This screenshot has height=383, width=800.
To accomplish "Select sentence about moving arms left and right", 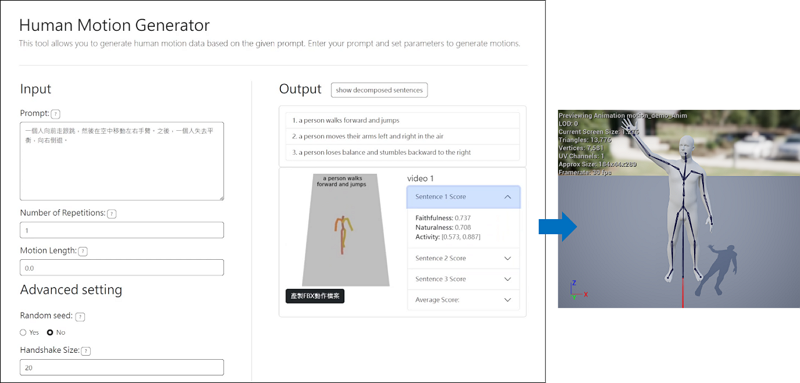I will pos(403,136).
